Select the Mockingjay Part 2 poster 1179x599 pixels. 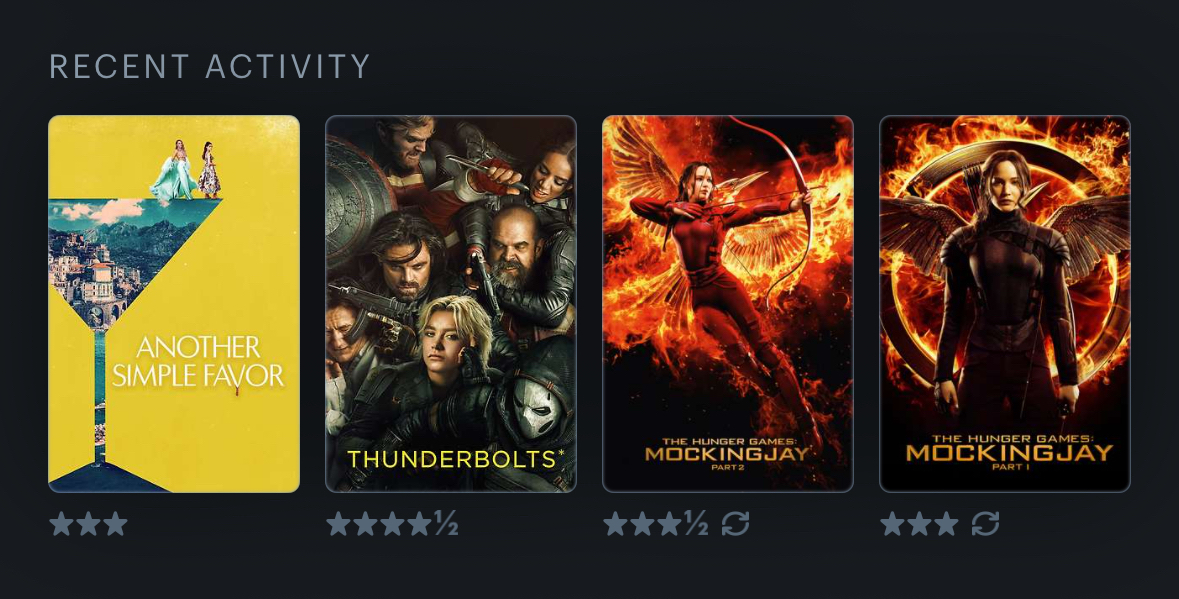pos(728,304)
